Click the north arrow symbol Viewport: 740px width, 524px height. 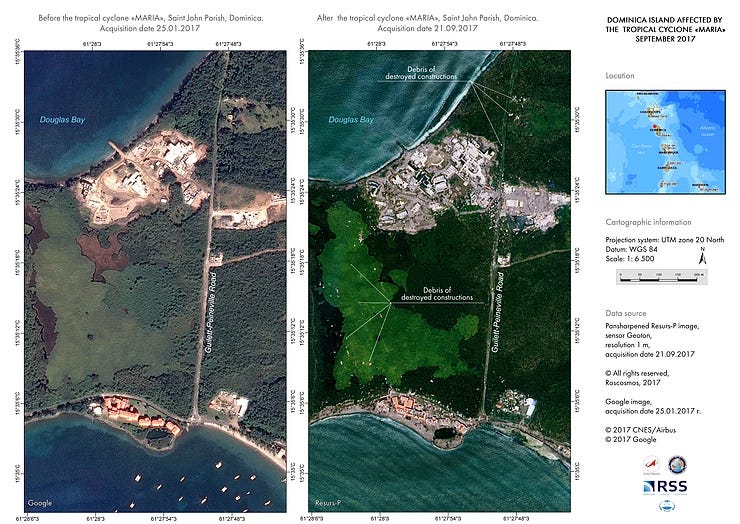[x=702, y=255]
